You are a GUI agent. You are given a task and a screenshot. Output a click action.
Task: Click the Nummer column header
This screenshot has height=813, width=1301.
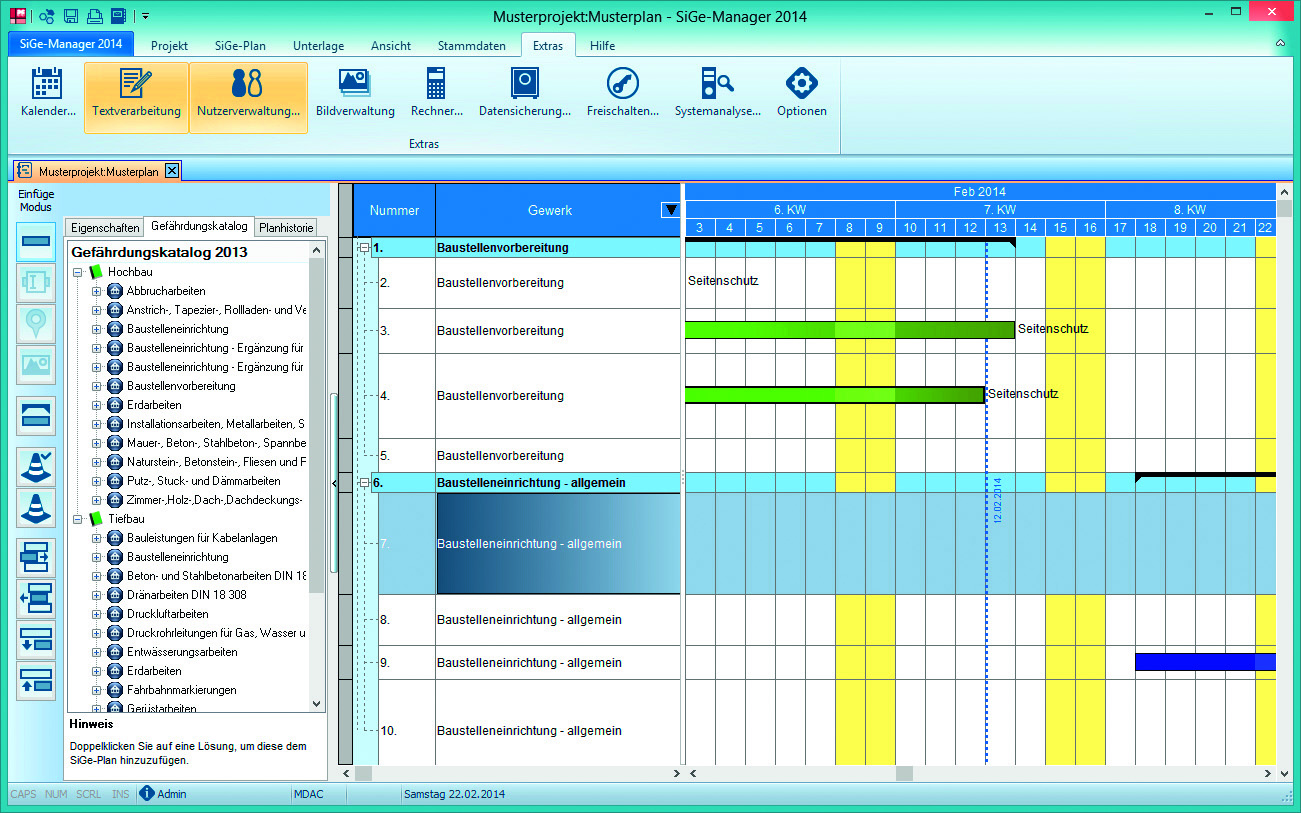pyautogui.click(x=394, y=210)
